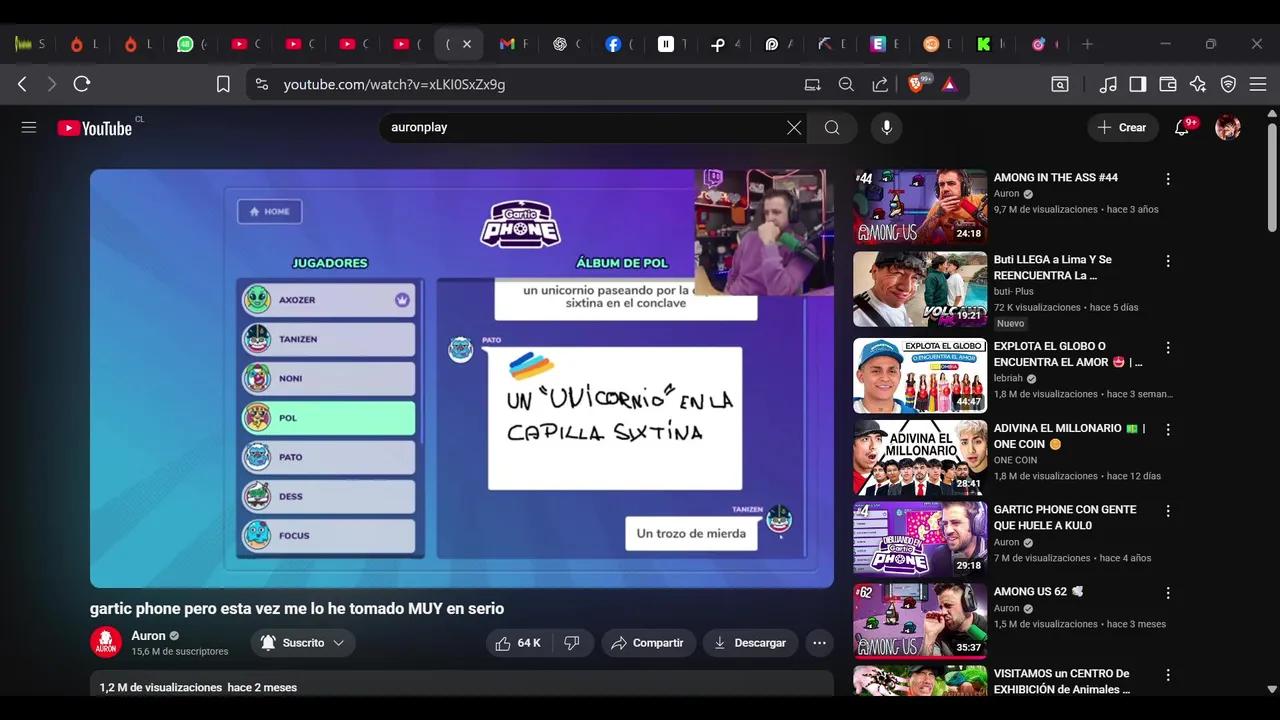Open the zoom magnifier icon in the address bar

tap(846, 85)
